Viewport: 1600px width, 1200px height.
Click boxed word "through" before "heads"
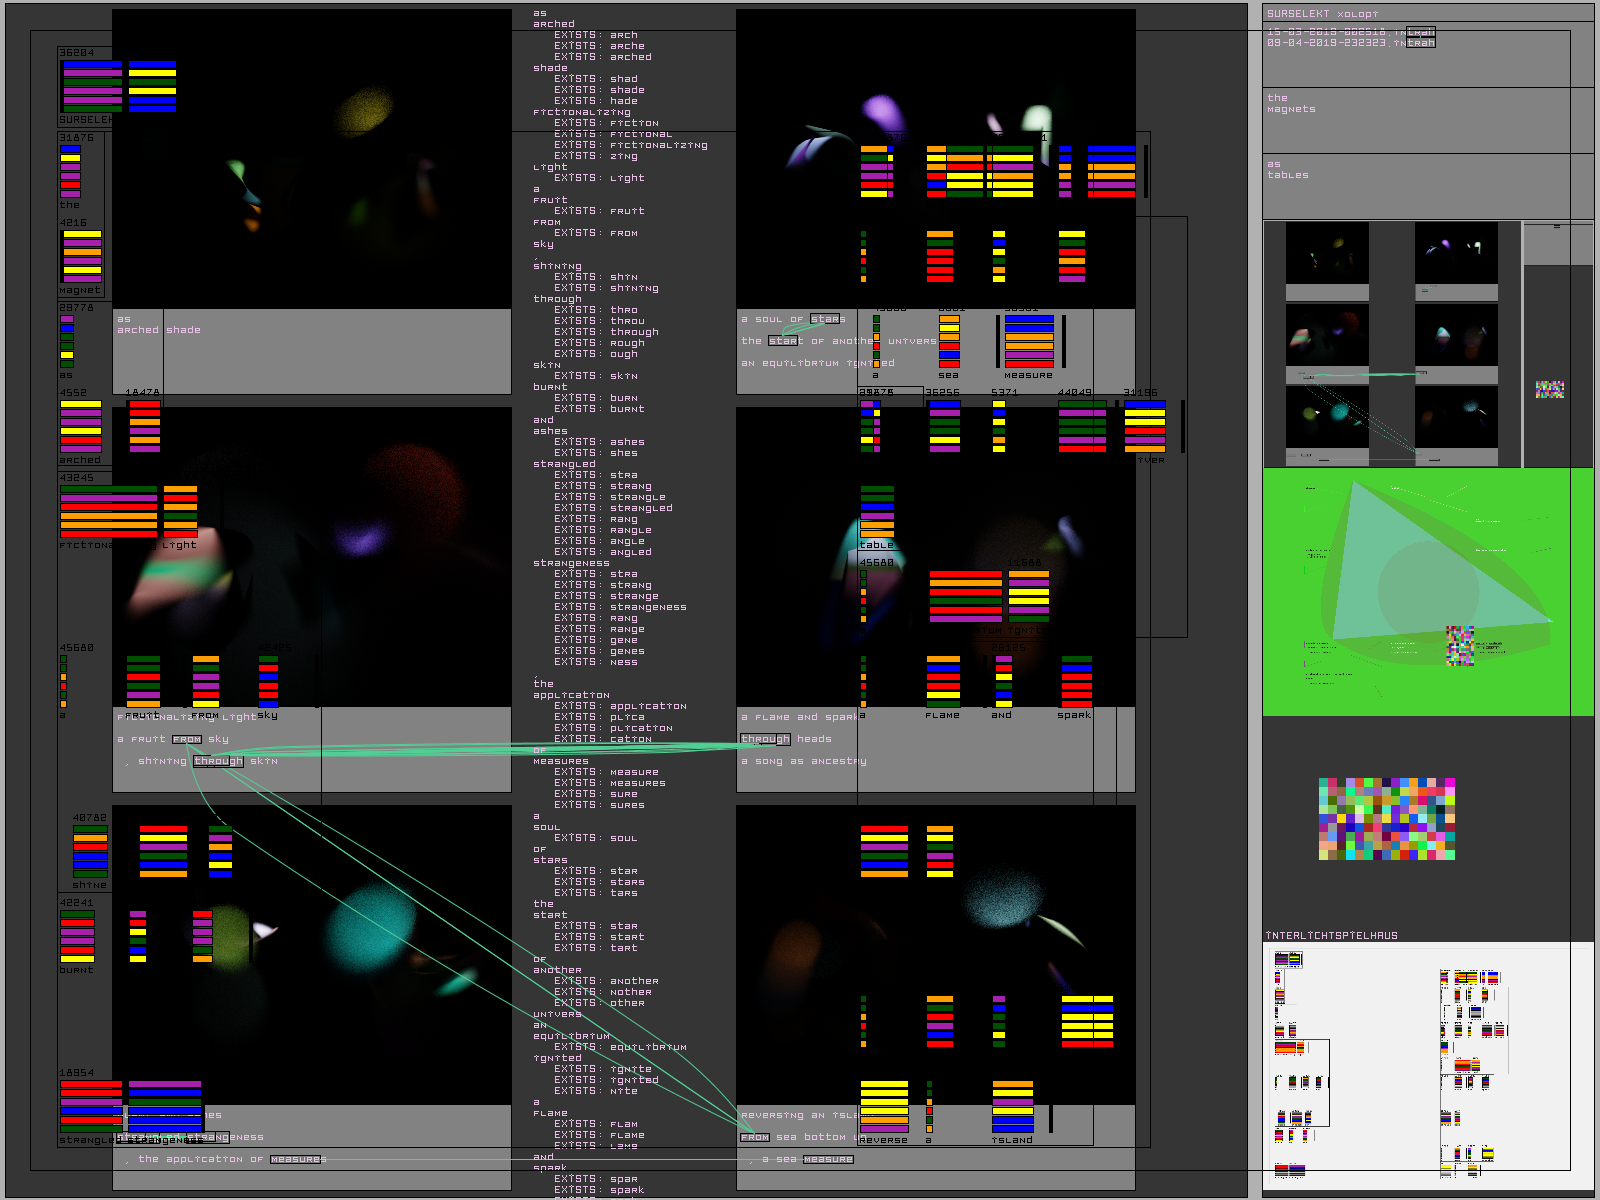[765, 739]
